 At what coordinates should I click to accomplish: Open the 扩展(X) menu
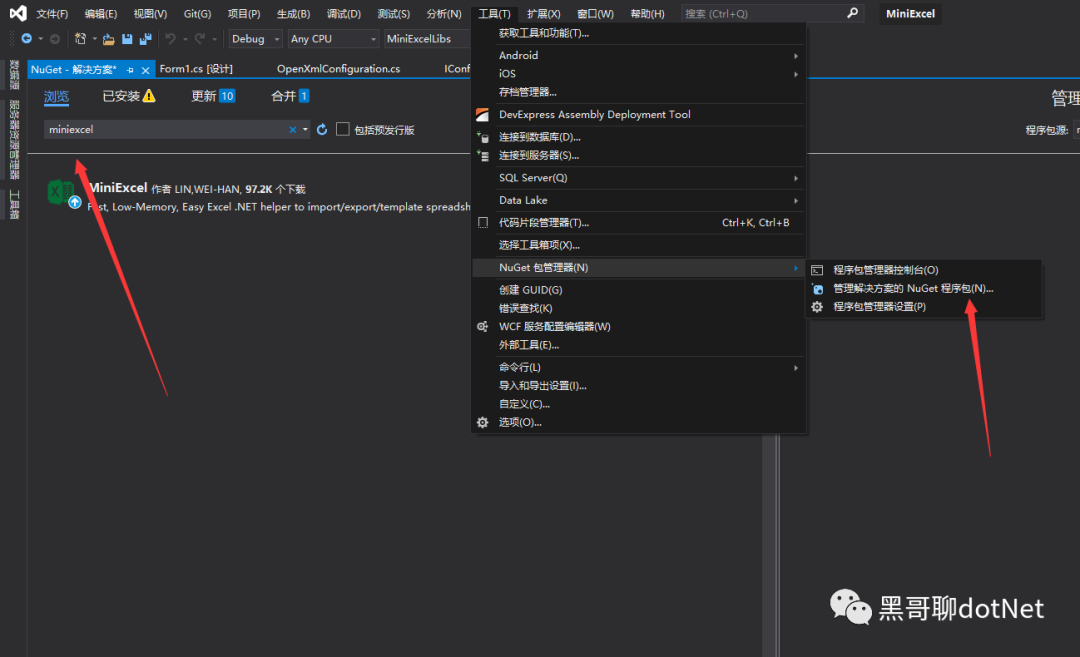(x=543, y=14)
